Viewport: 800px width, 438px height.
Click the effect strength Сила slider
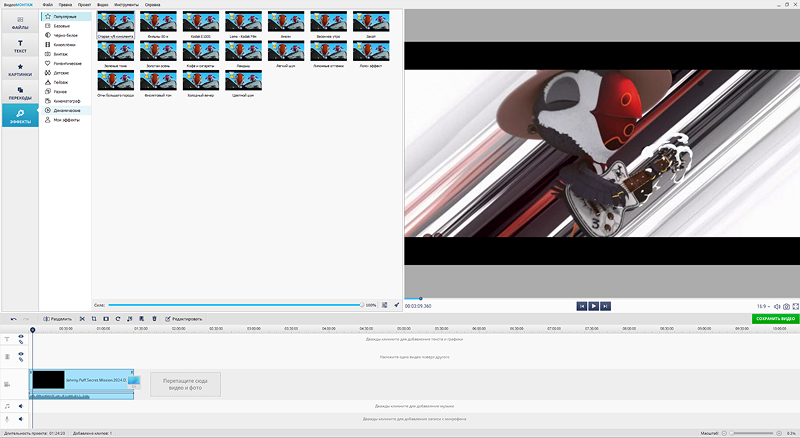235,305
